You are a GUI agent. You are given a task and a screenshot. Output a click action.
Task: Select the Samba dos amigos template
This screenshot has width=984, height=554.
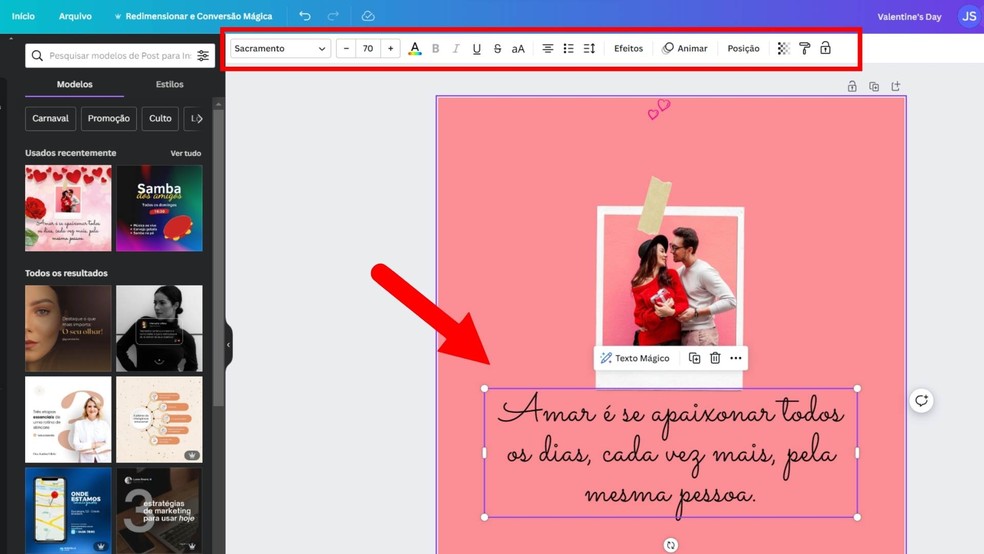click(x=159, y=208)
